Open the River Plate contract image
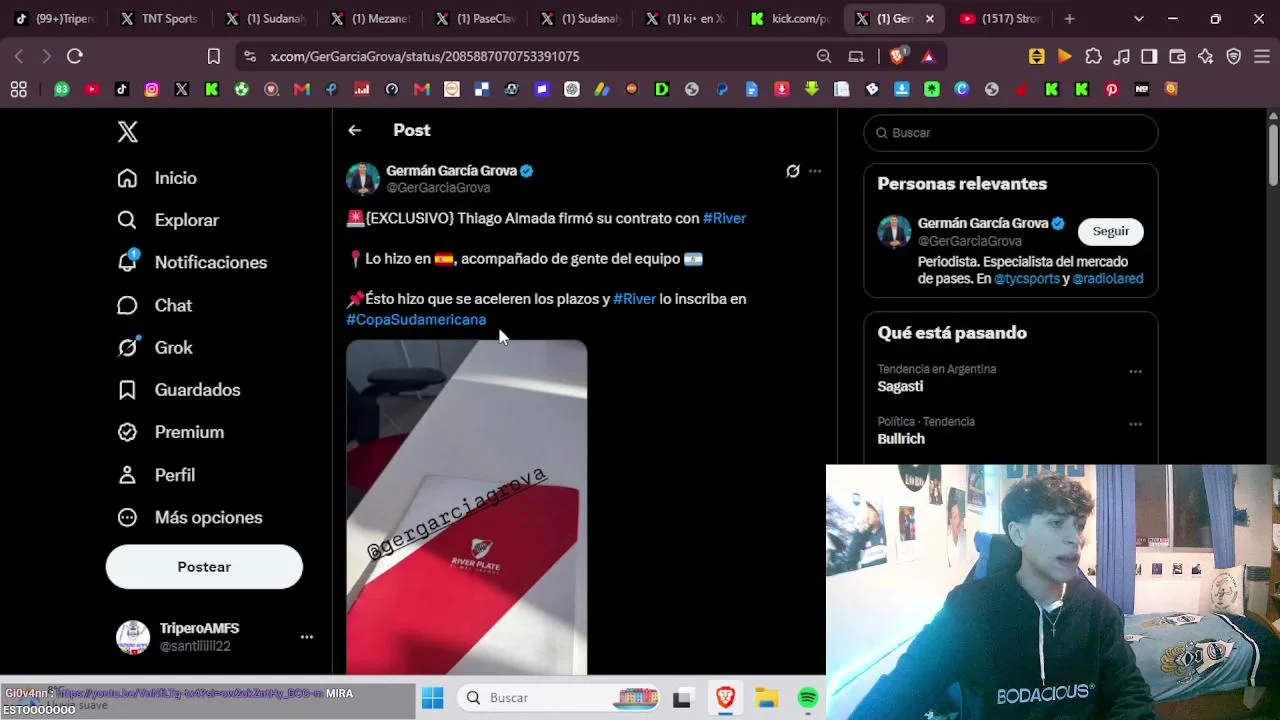 [467, 507]
